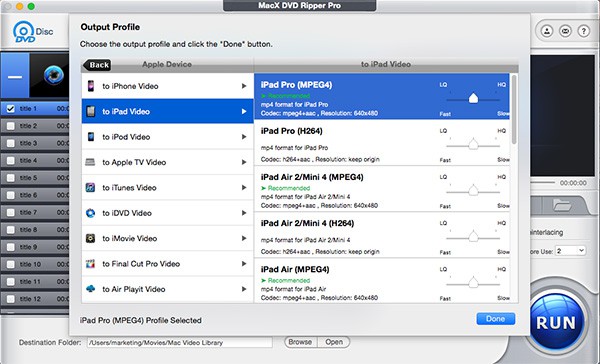Adjust iPad Air 2/Mini 4 (H264) quality slider
The image size is (600, 364).
coord(473,237)
